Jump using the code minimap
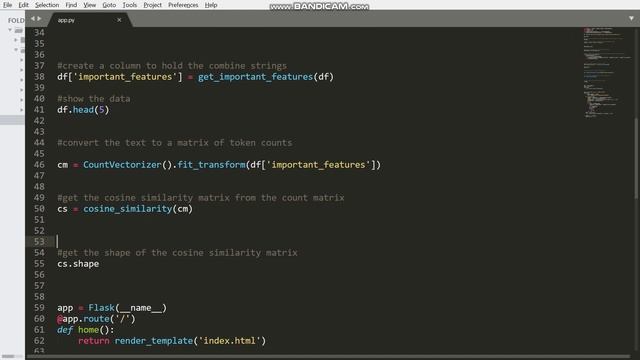 click(x=606, y=72)
